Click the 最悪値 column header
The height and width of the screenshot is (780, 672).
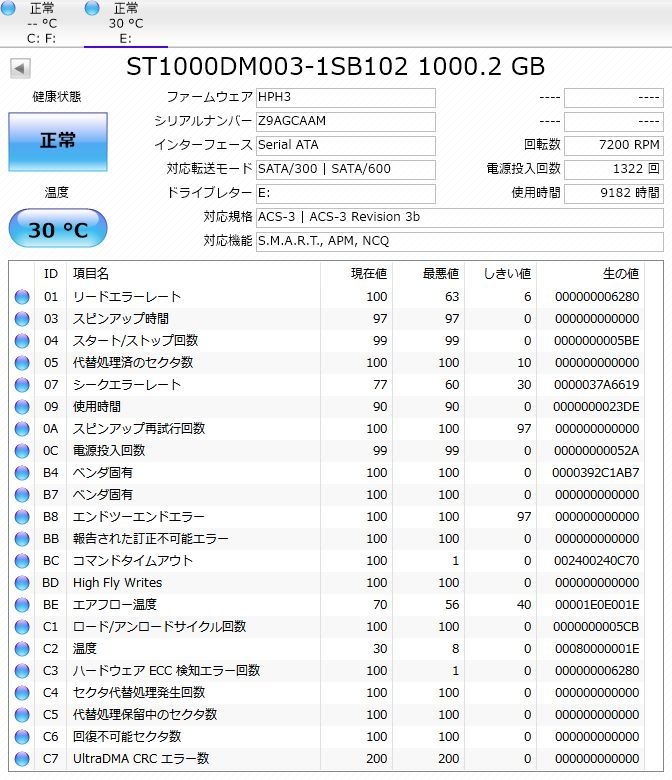(x=441, y=274)
